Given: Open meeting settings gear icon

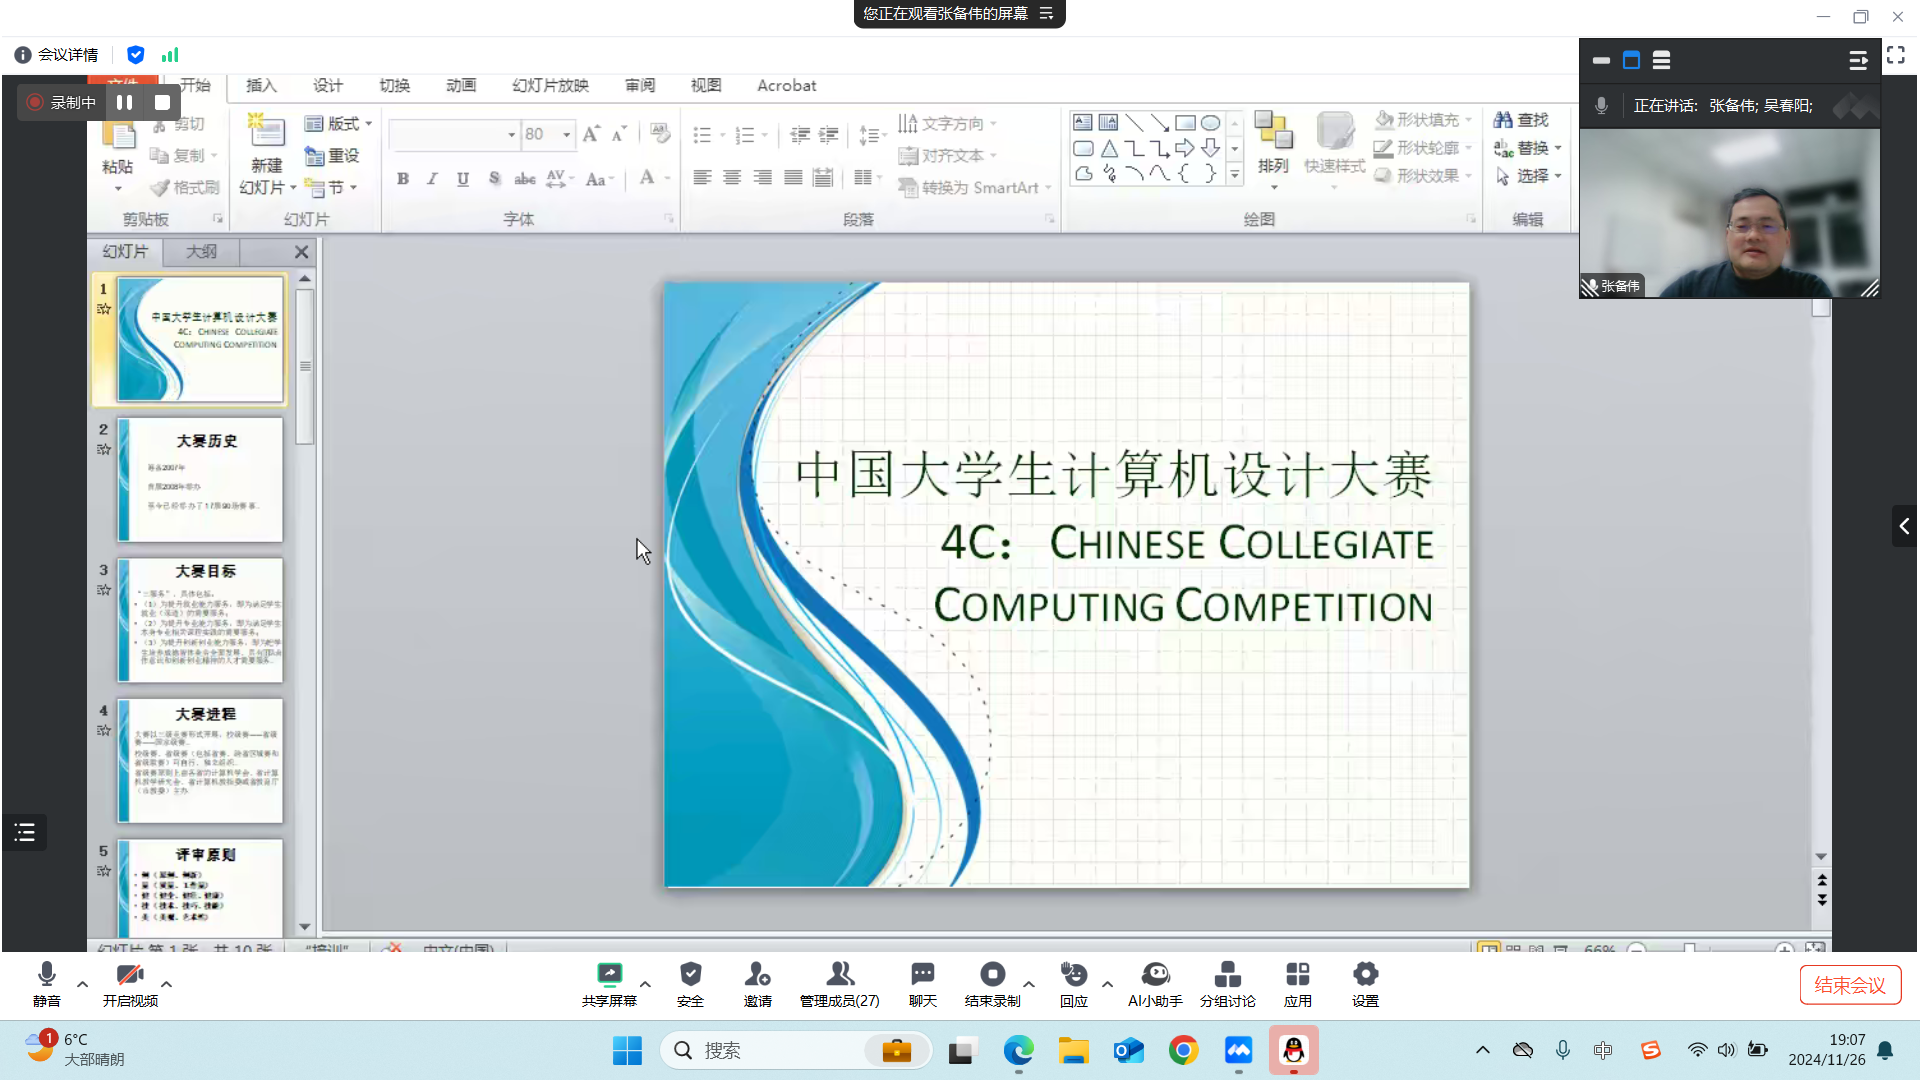Looking at the screenshot, I should point(1365,975).
